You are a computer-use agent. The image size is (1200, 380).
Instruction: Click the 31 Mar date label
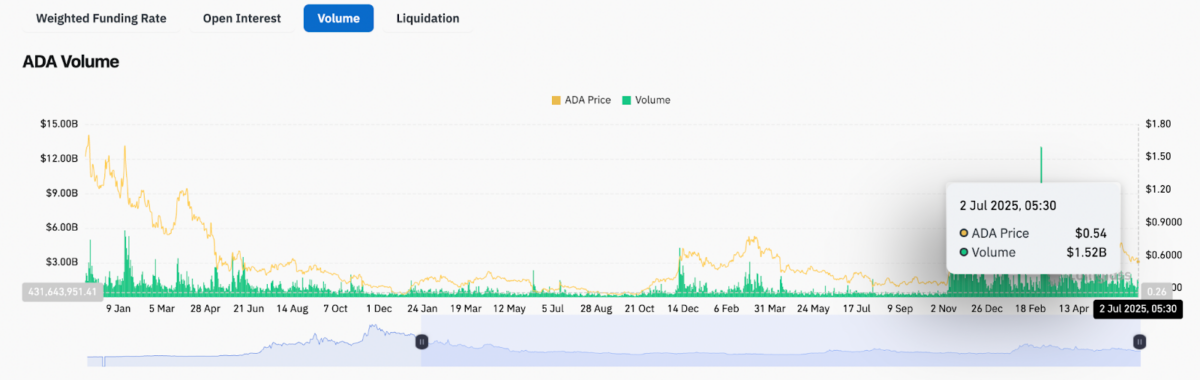pyautogui.click(x=770, y=309)
